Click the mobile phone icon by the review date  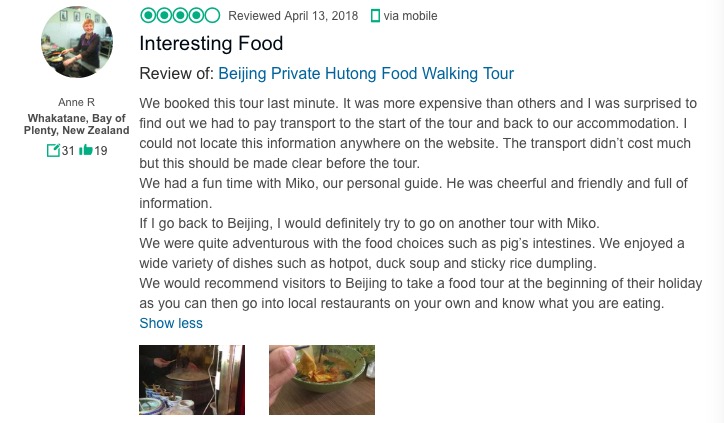376,16
